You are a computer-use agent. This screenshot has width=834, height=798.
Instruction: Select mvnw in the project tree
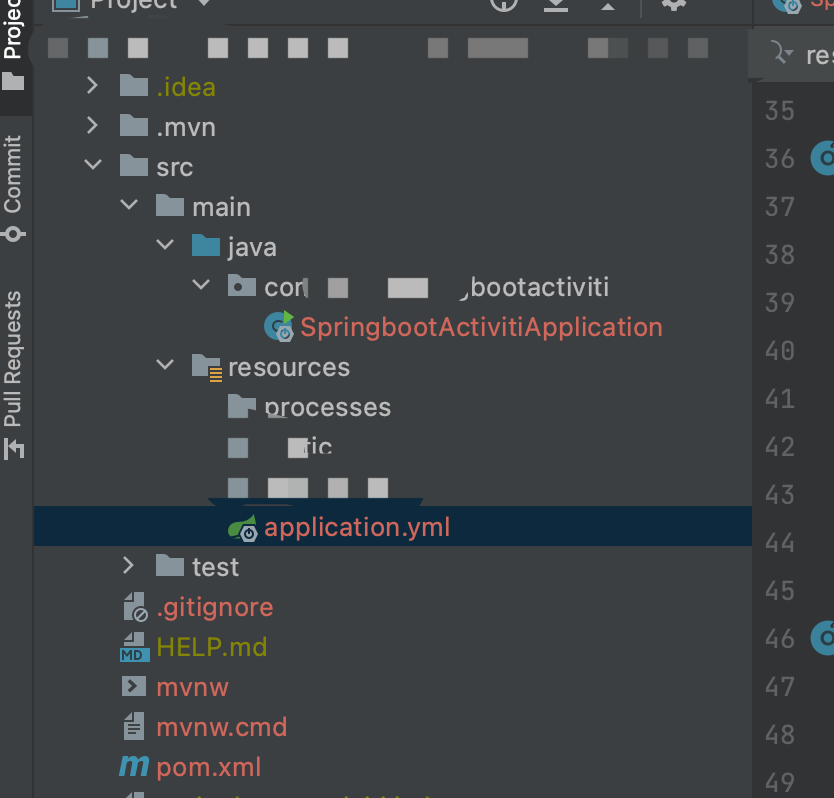coord(193,687)
